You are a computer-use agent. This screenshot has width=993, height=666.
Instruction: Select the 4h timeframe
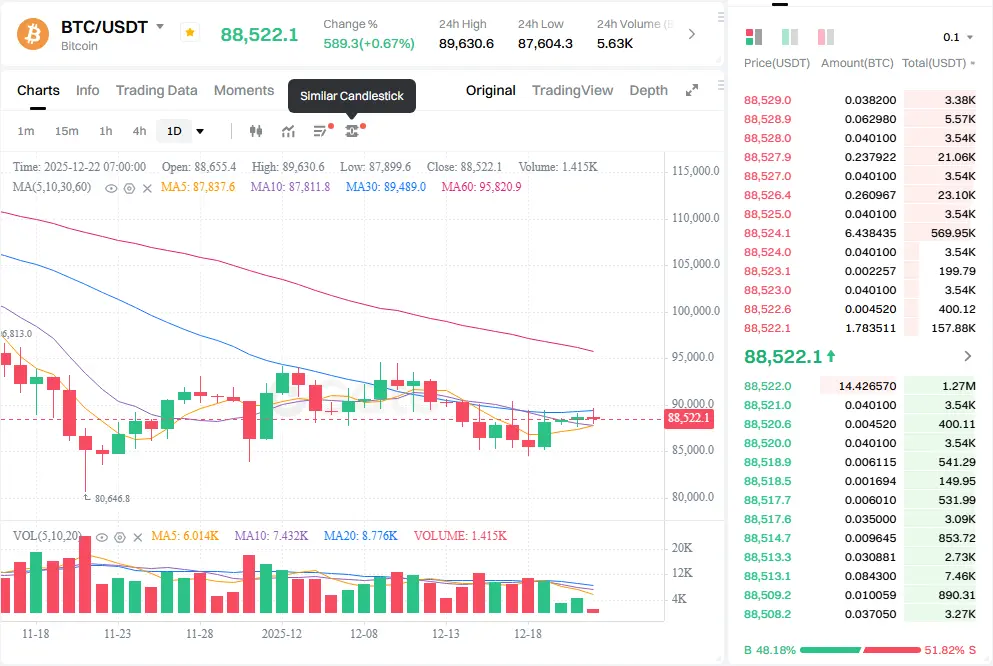(139, 131)
